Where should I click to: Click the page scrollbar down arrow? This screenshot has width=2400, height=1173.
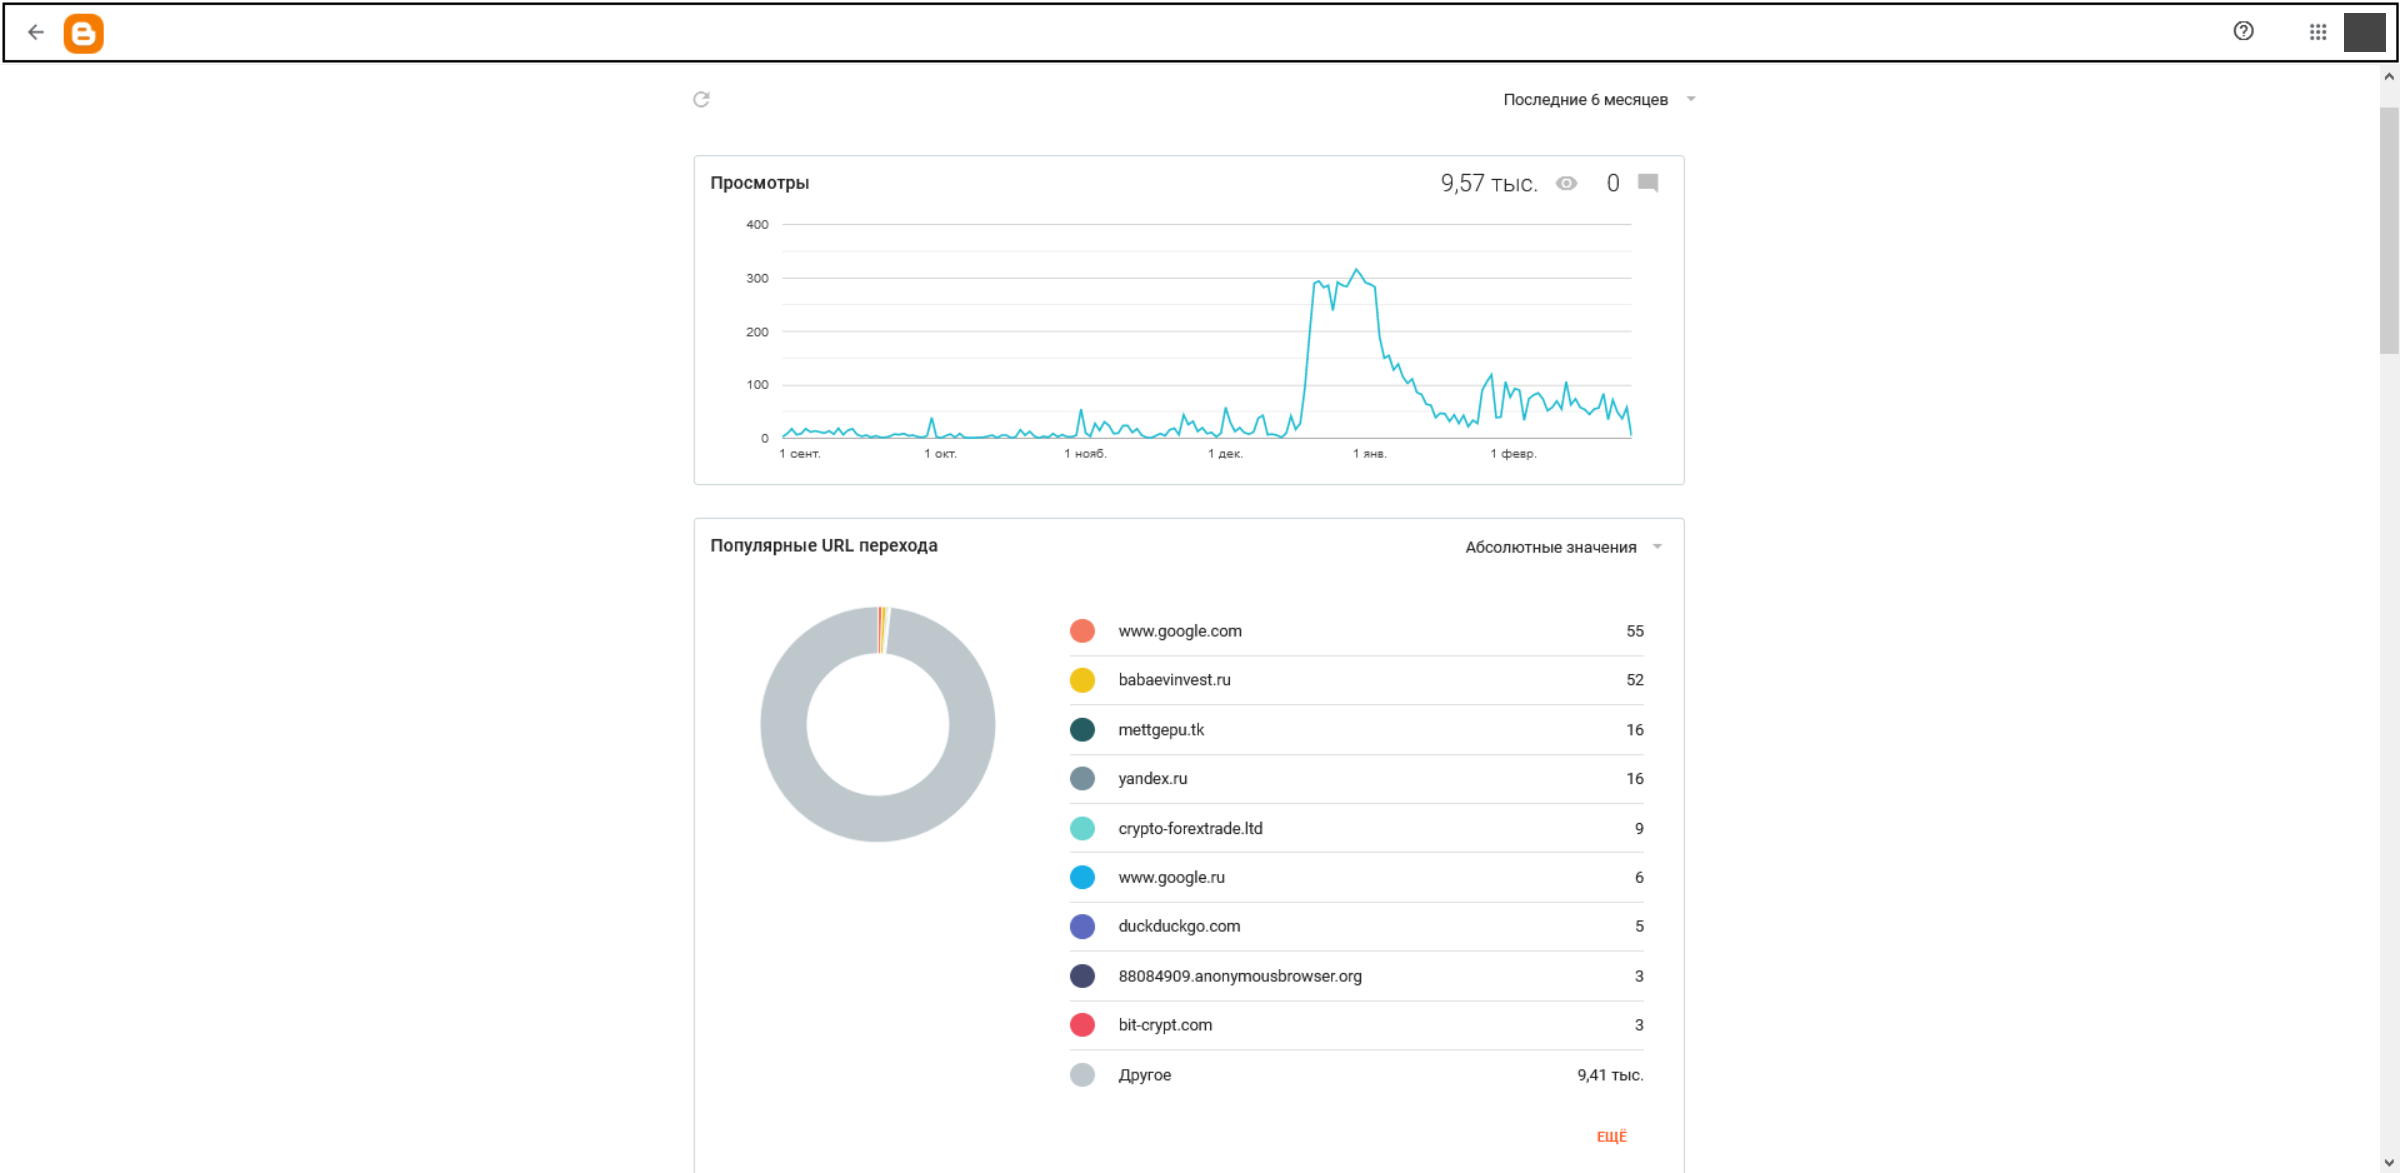2389,1163
